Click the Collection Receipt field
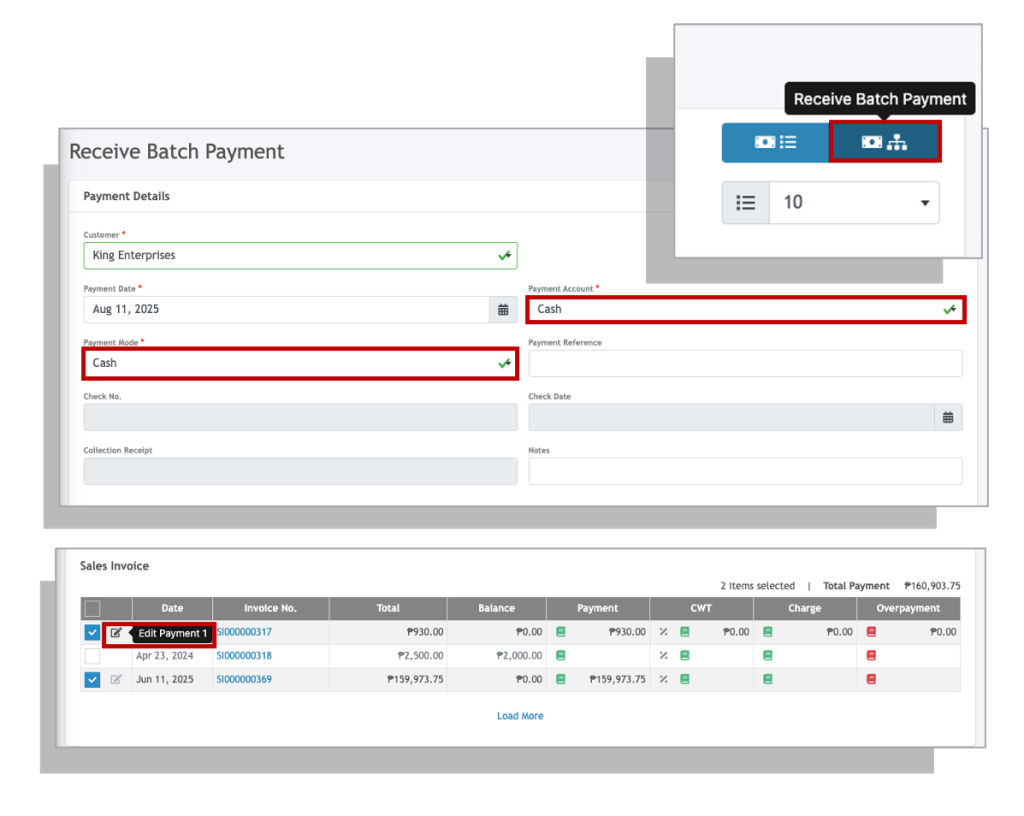Viewport: 1024px width, 816px height. click(300, 471)
